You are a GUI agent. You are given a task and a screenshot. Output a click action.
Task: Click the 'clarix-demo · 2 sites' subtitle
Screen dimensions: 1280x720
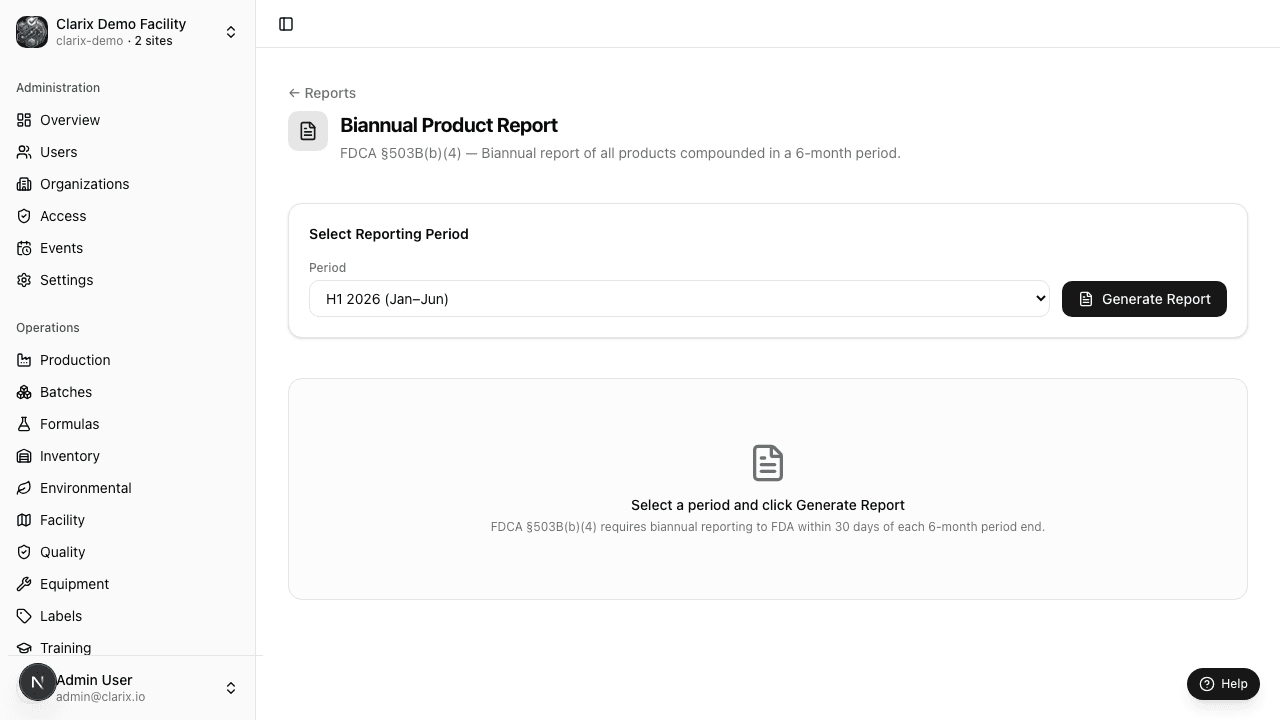tap(114, 41)
